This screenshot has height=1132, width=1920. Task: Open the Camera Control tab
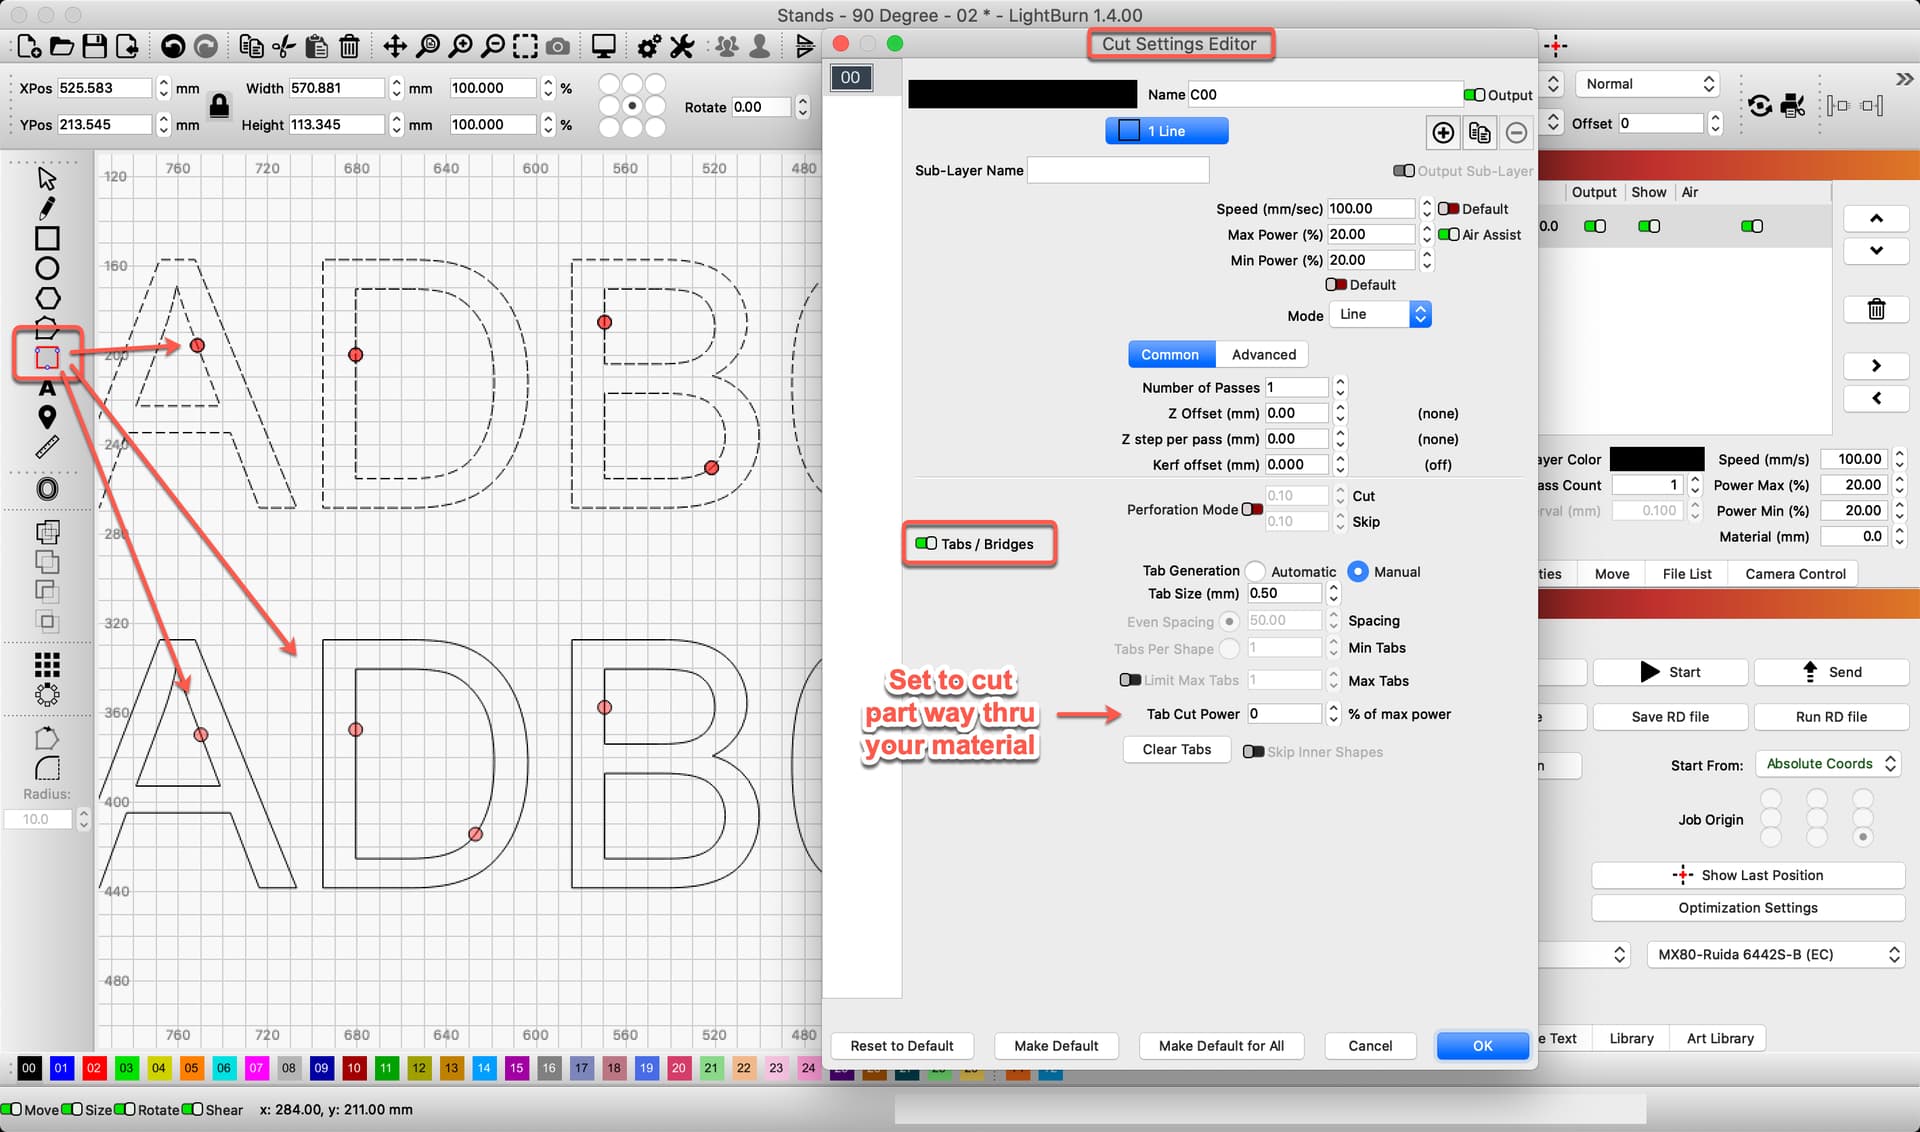[1795, 574]
